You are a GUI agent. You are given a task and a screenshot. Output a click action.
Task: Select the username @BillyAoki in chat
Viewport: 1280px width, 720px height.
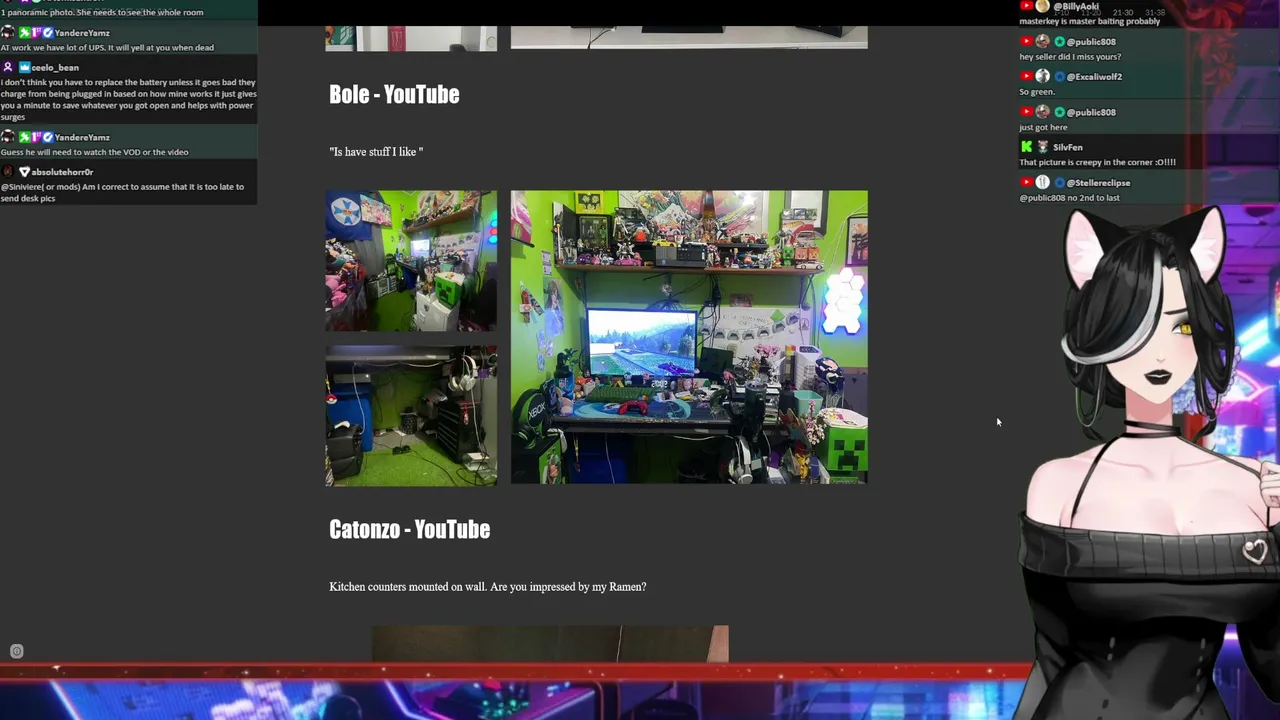[x=1076, y=6]
